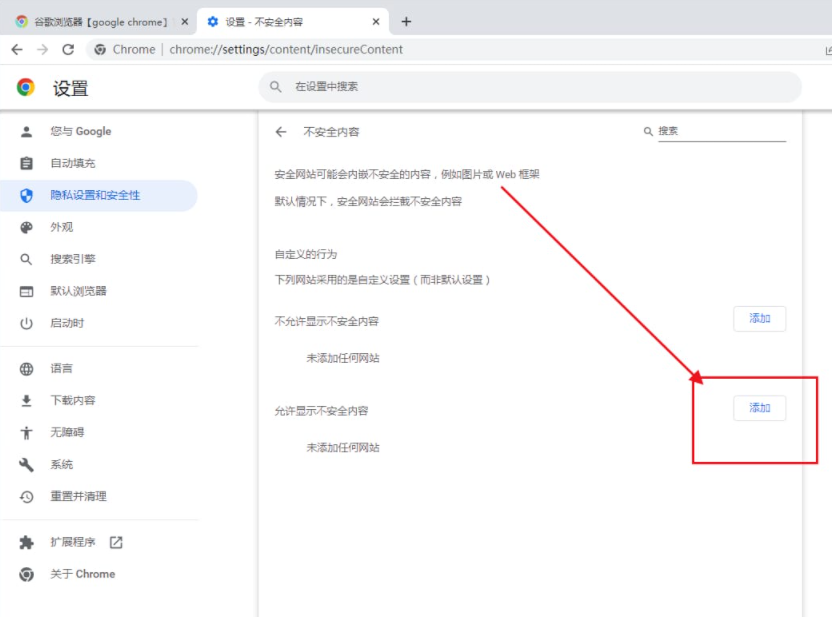Screen dimensions: 832x617
Task: Click the 搜索 field in 不安全内容 header
Action: point(722,131)
